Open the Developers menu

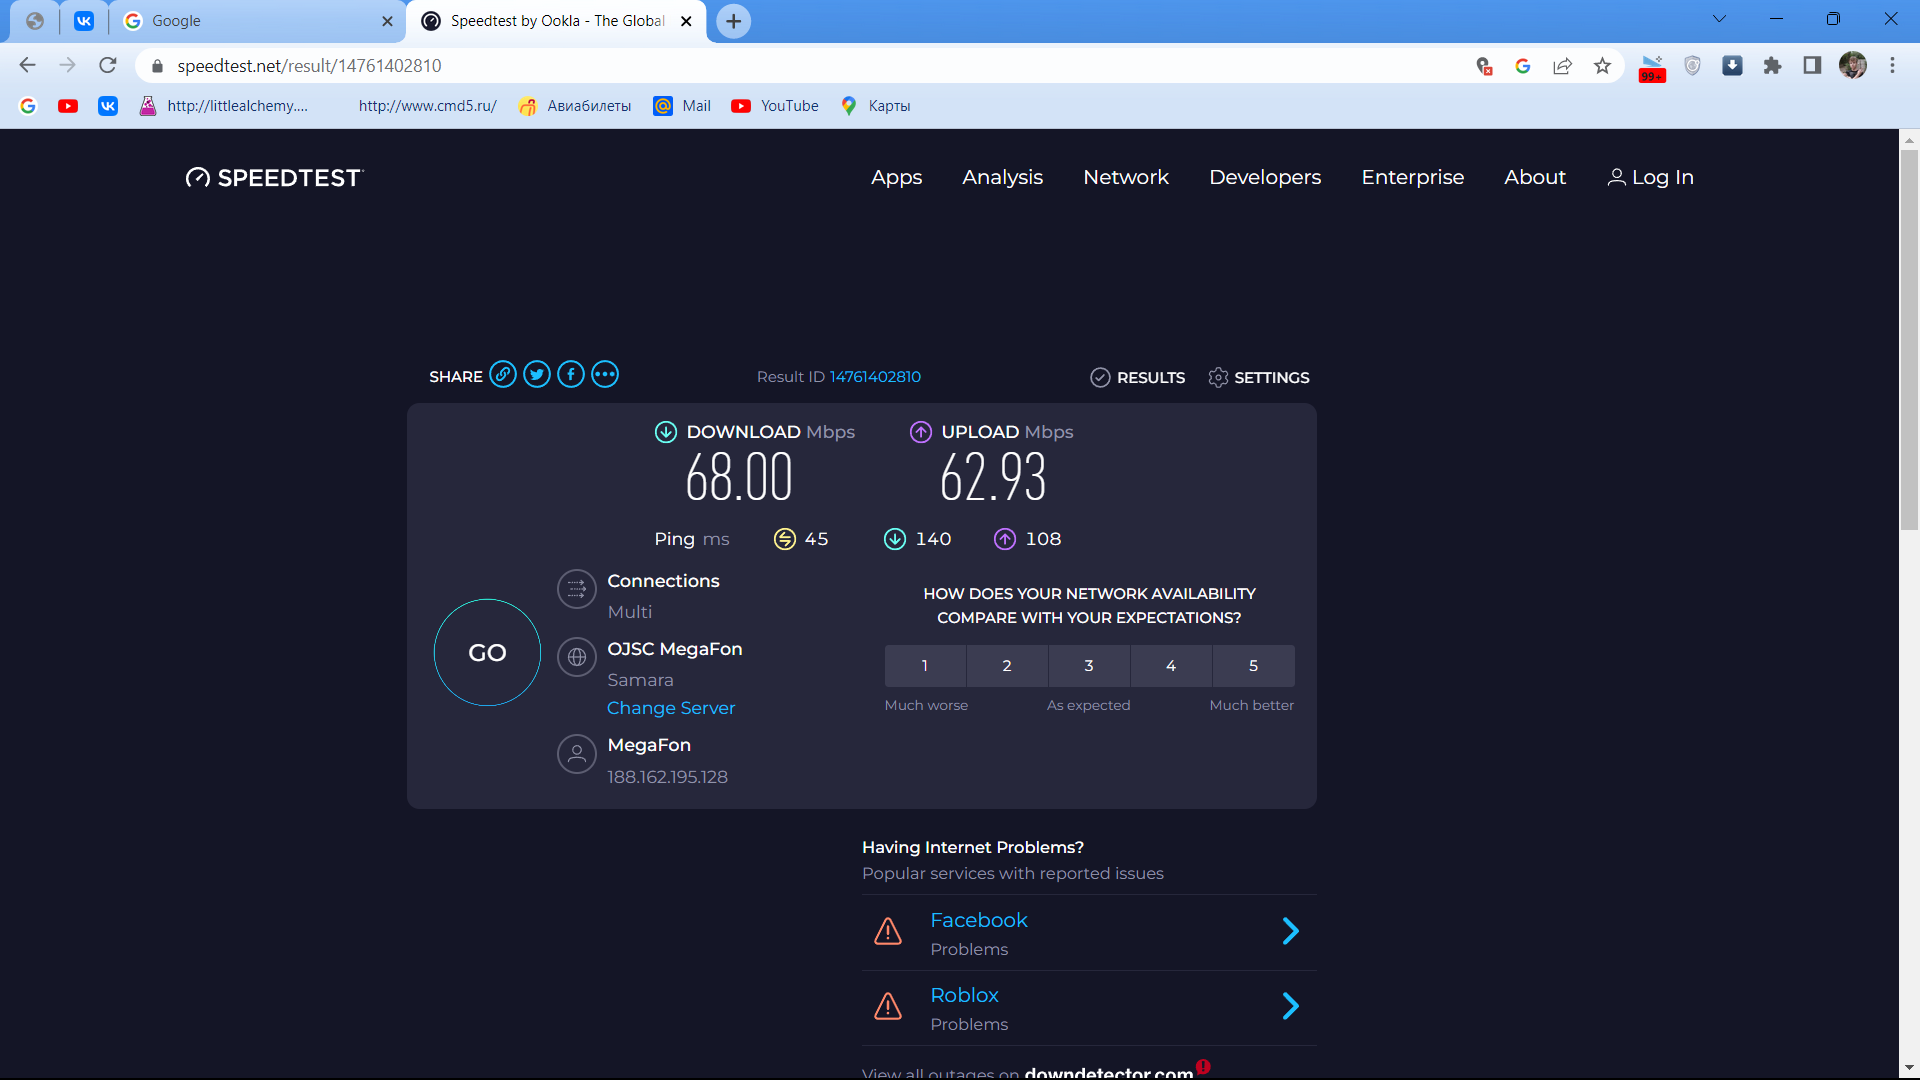click(x=1265, y=178)
